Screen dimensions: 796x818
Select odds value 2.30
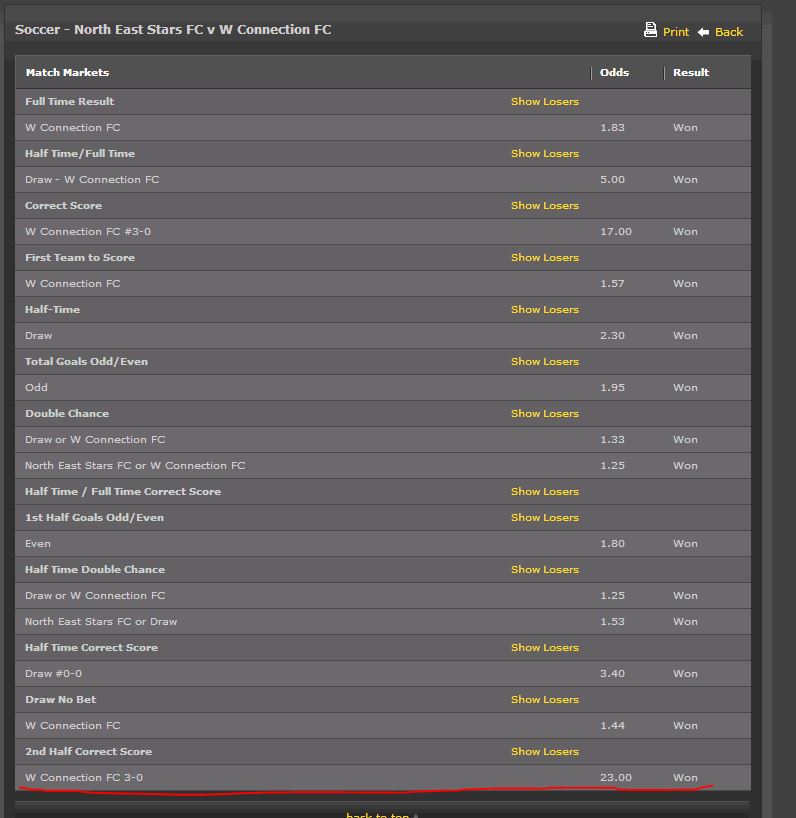612,335
